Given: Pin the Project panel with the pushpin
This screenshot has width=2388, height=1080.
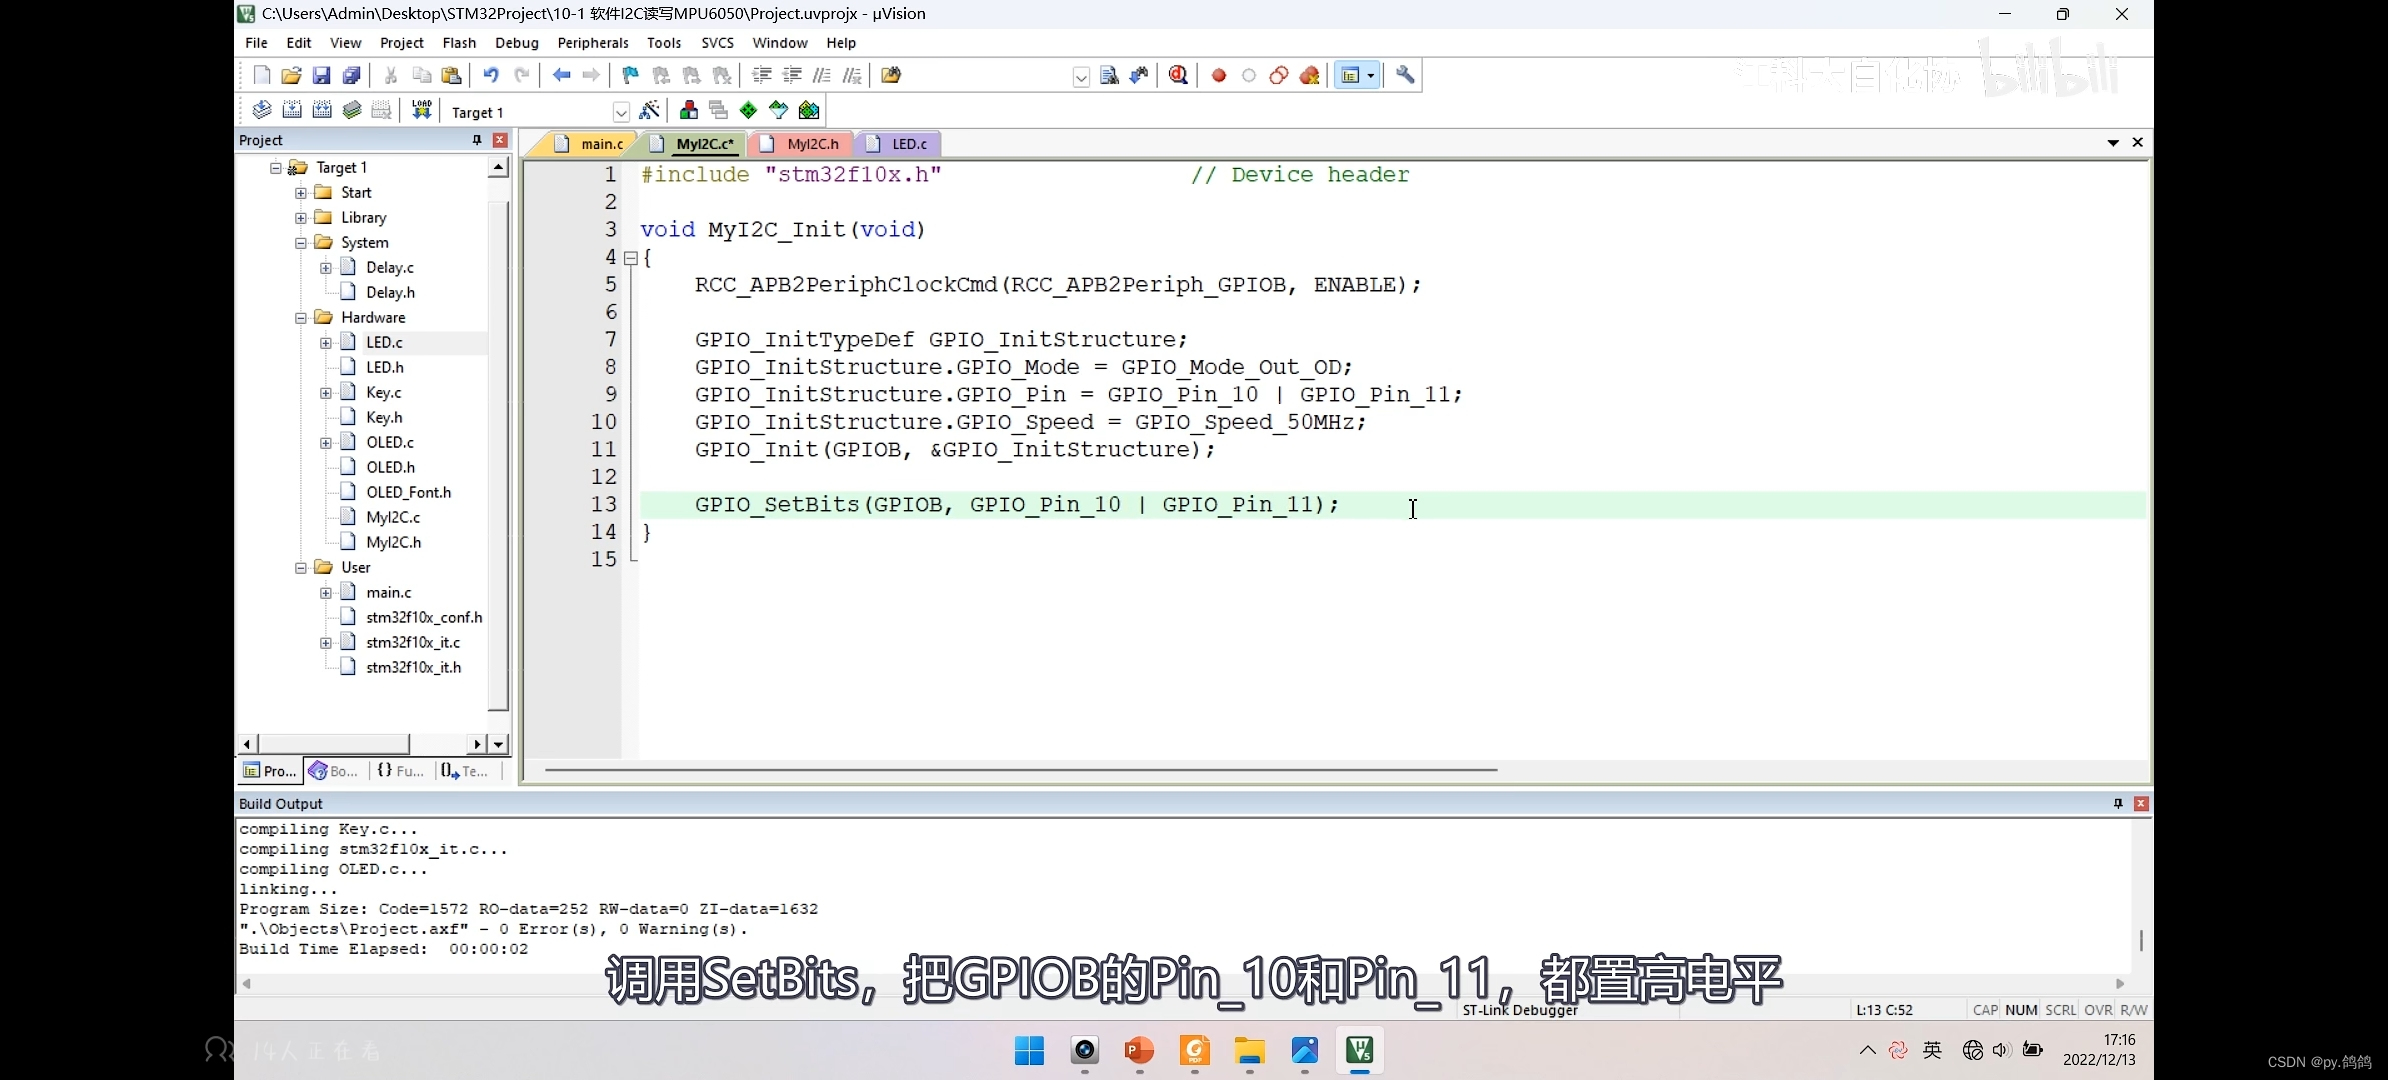Looking at the screenshot, I should coord(477,140).
